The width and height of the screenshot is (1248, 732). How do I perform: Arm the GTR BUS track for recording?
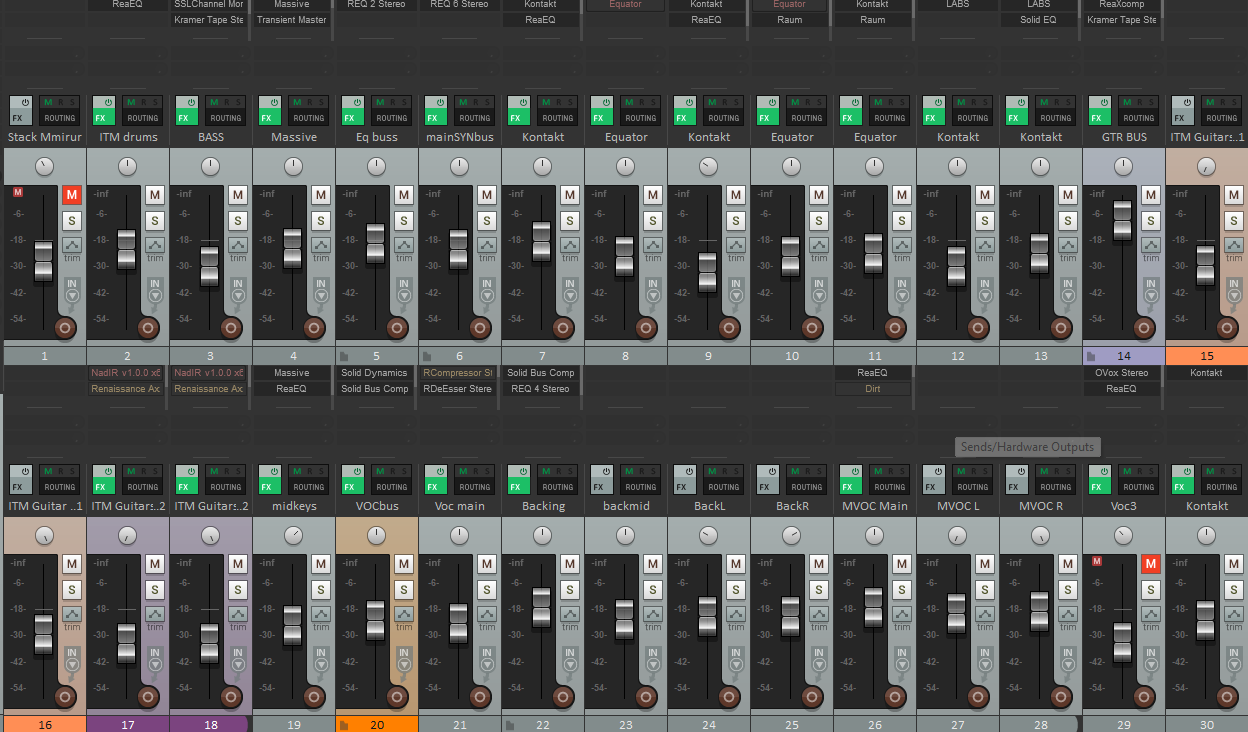point(1145,327)
